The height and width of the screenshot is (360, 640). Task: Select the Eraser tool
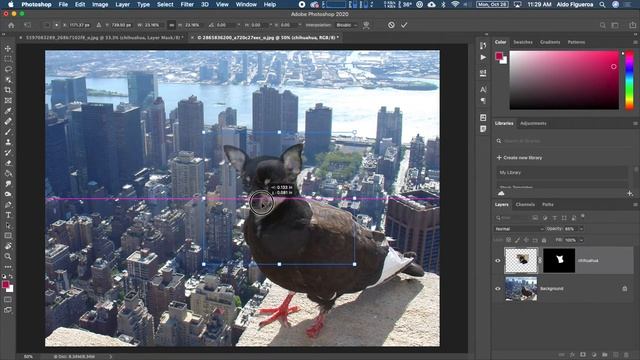[8, 163]
